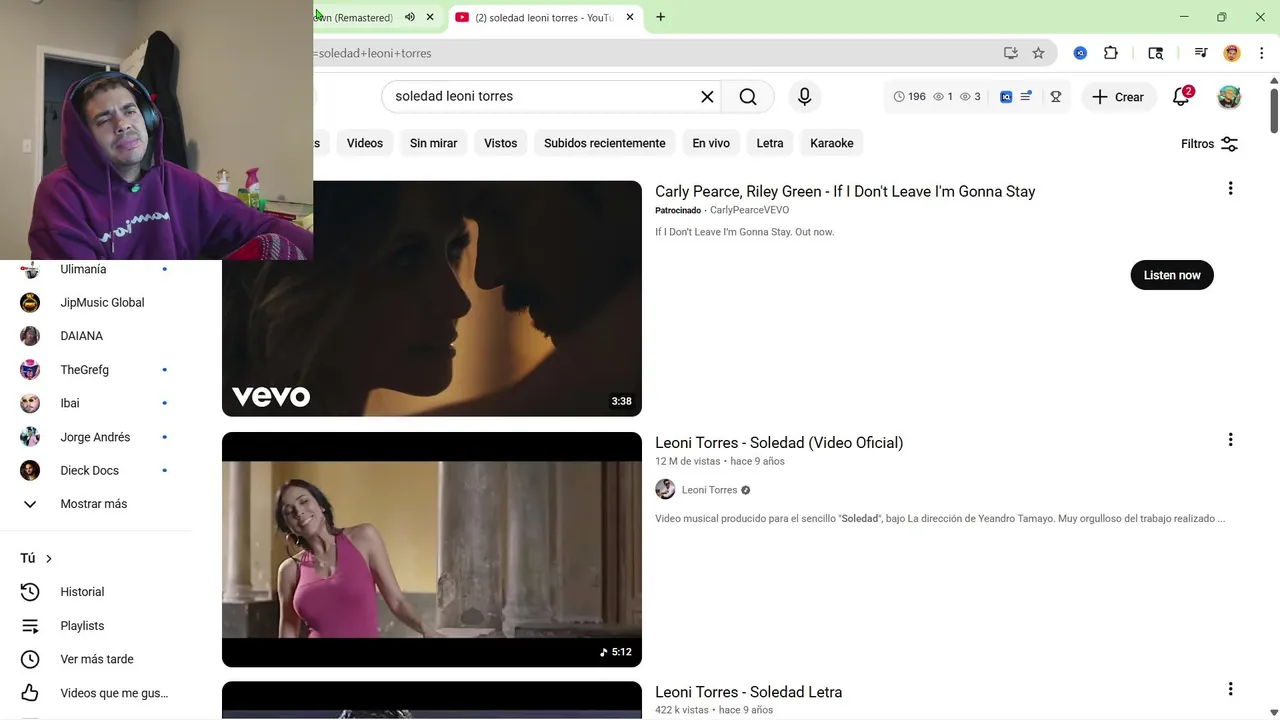Select Subidos recientemente filter chip

(x=604, y=143)
